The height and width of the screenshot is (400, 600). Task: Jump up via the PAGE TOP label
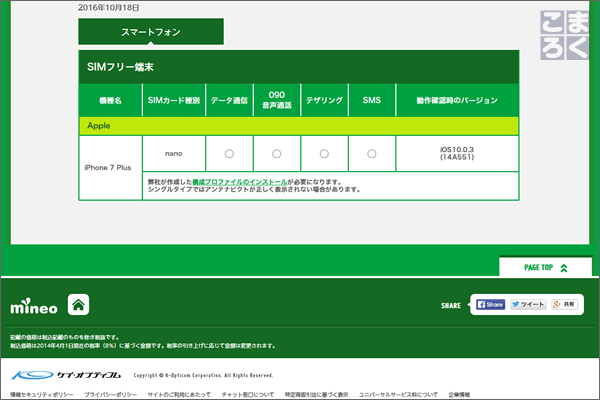(x=538, y=268)
